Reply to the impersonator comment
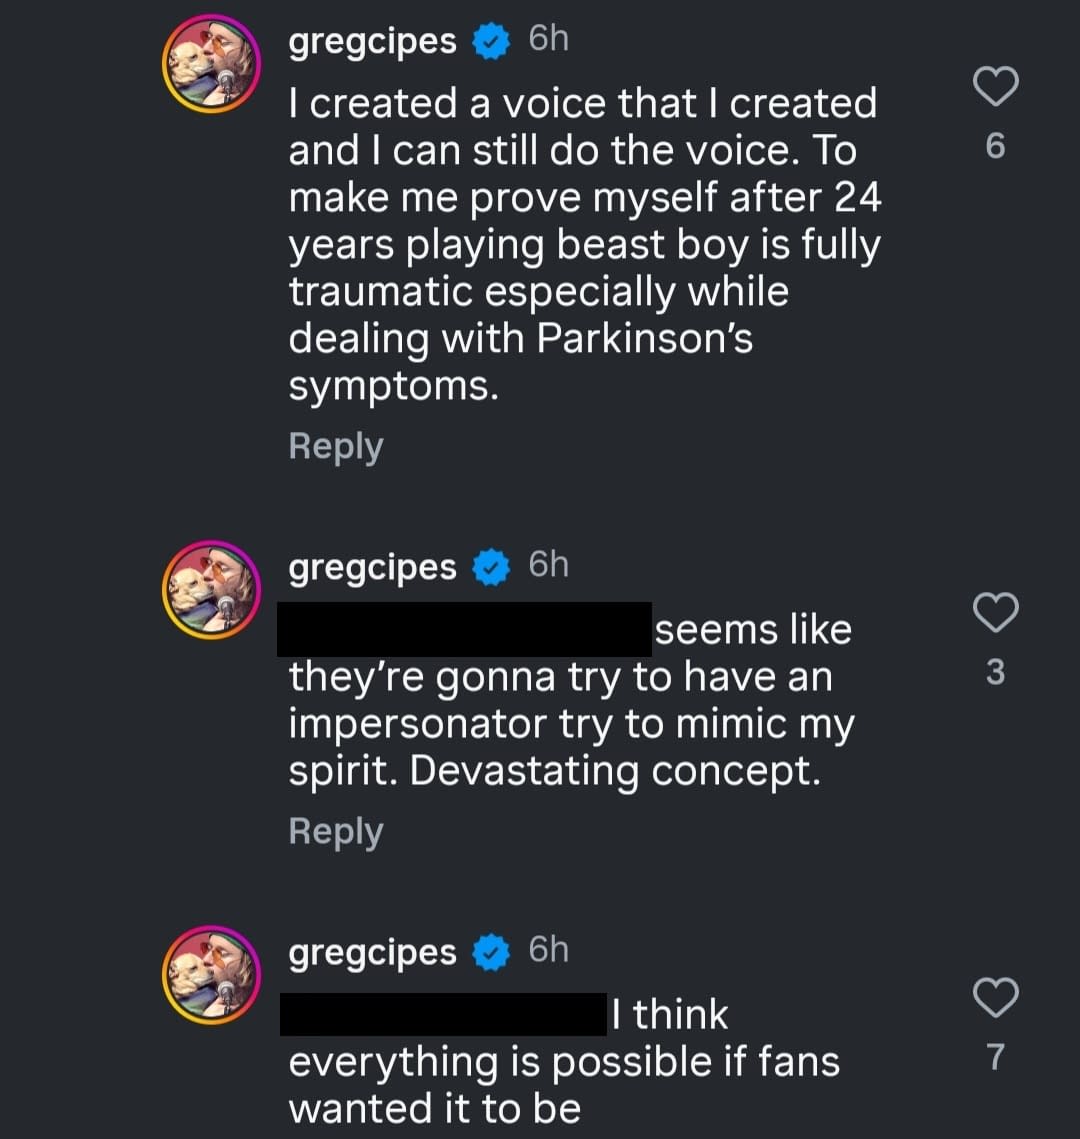 tap(335, 829)
